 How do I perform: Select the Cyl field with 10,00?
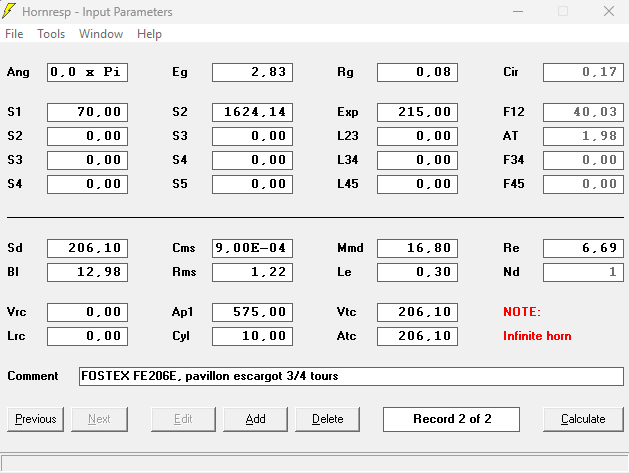[x=252, y=336]
